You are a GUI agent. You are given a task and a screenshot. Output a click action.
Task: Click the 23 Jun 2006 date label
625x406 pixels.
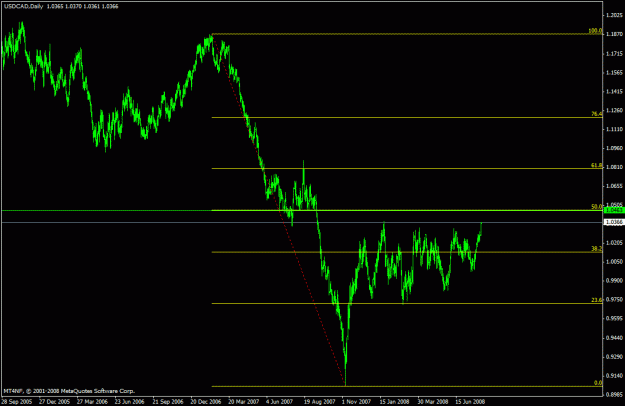click(x=130, y=402)
